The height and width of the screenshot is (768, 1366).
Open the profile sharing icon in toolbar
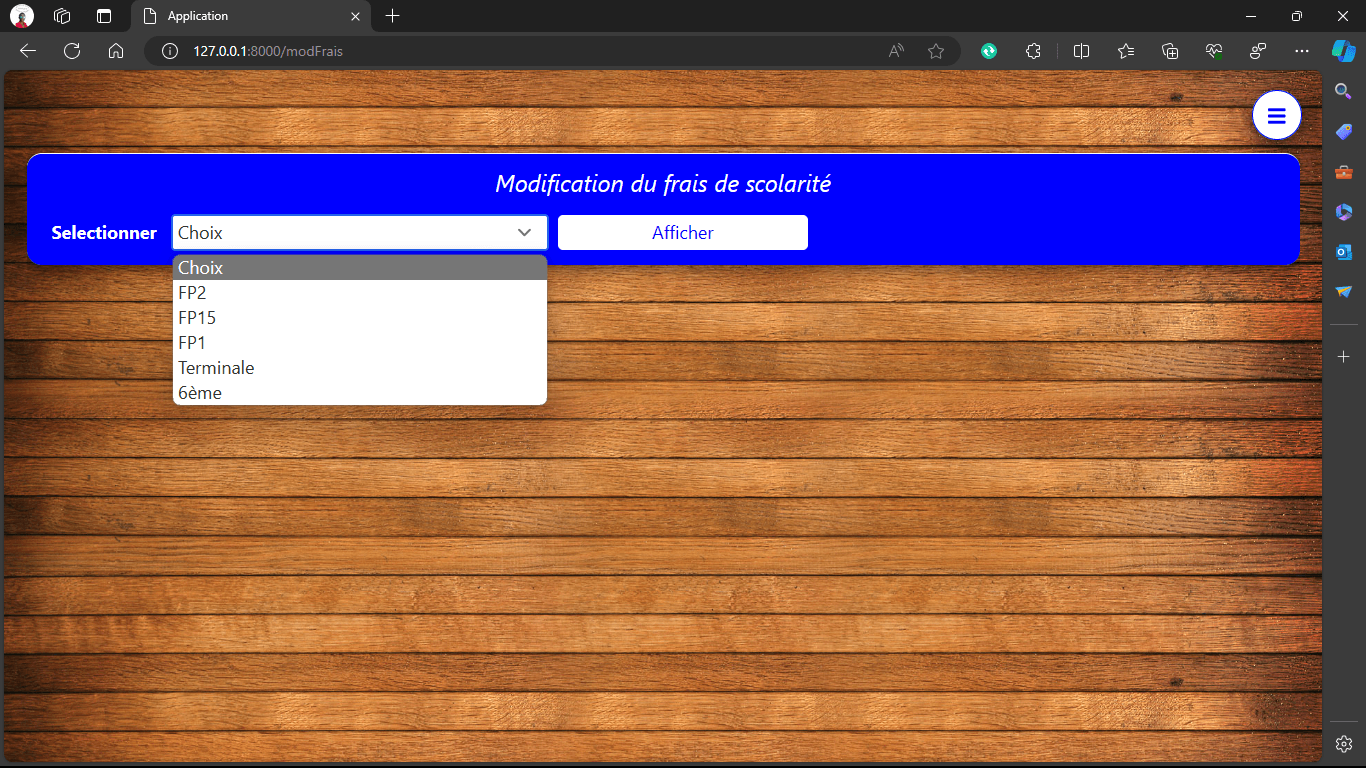pyautogui.click(x=1258, y=51)
